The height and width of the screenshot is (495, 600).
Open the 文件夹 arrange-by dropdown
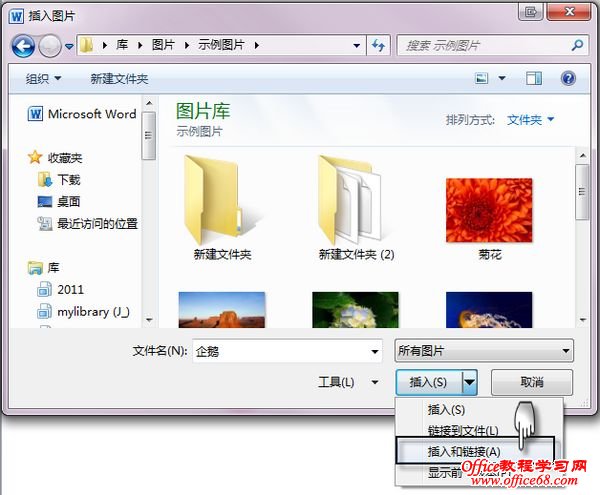click(530, 120)
